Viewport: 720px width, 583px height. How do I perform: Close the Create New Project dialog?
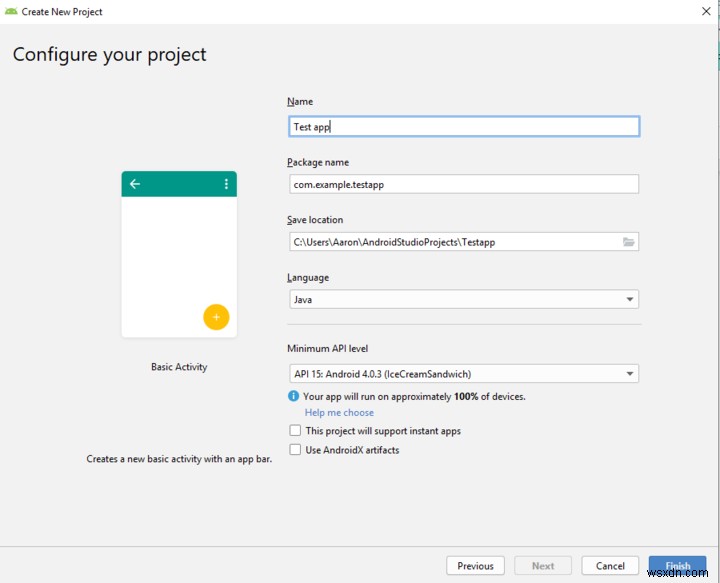click(706, 12)
